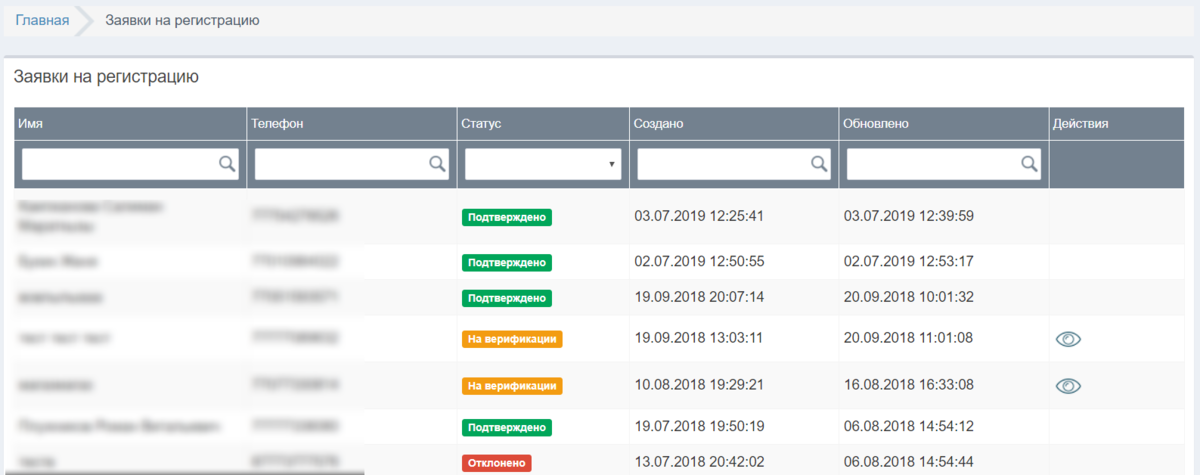Click the Подтверждено badge dated 03.07.2019
Screen dimensions: 1200x475
click(x=507, y=217)
